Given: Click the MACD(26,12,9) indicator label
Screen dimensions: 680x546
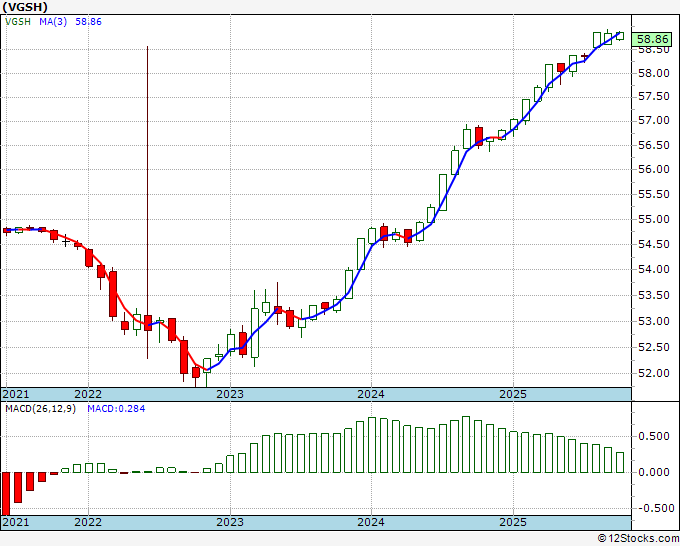Looking at the screenshot, I should click(40, 409).
